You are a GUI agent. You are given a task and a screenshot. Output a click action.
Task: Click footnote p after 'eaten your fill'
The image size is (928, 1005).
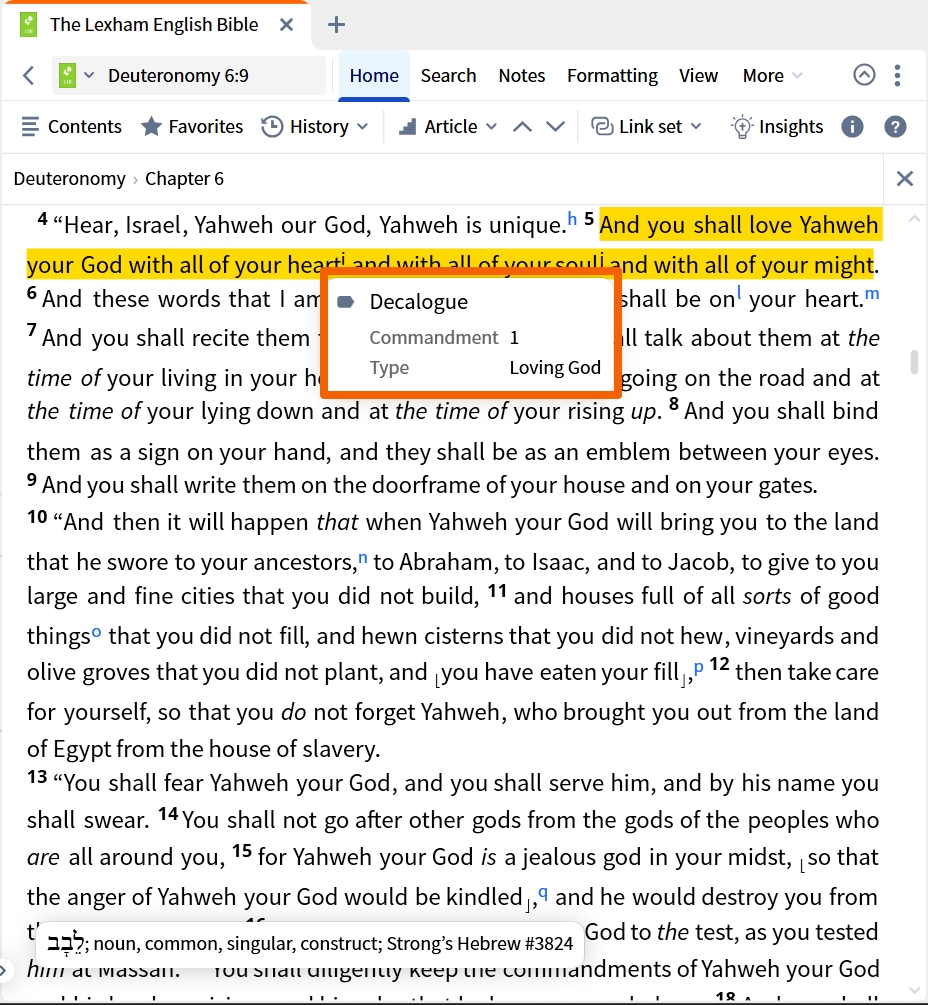click(x=699, y=667)
